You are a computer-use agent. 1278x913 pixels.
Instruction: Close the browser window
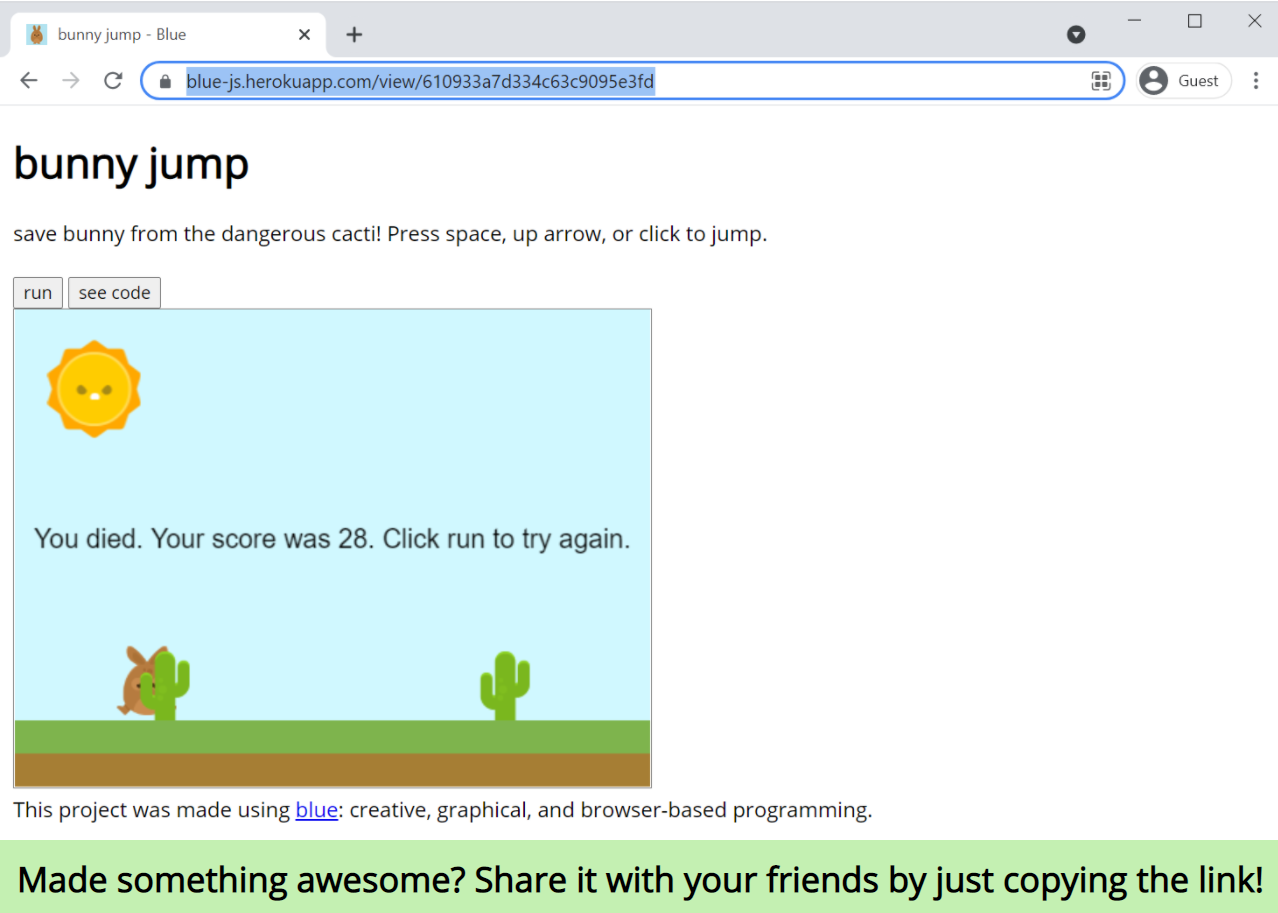click(1254, 21)
